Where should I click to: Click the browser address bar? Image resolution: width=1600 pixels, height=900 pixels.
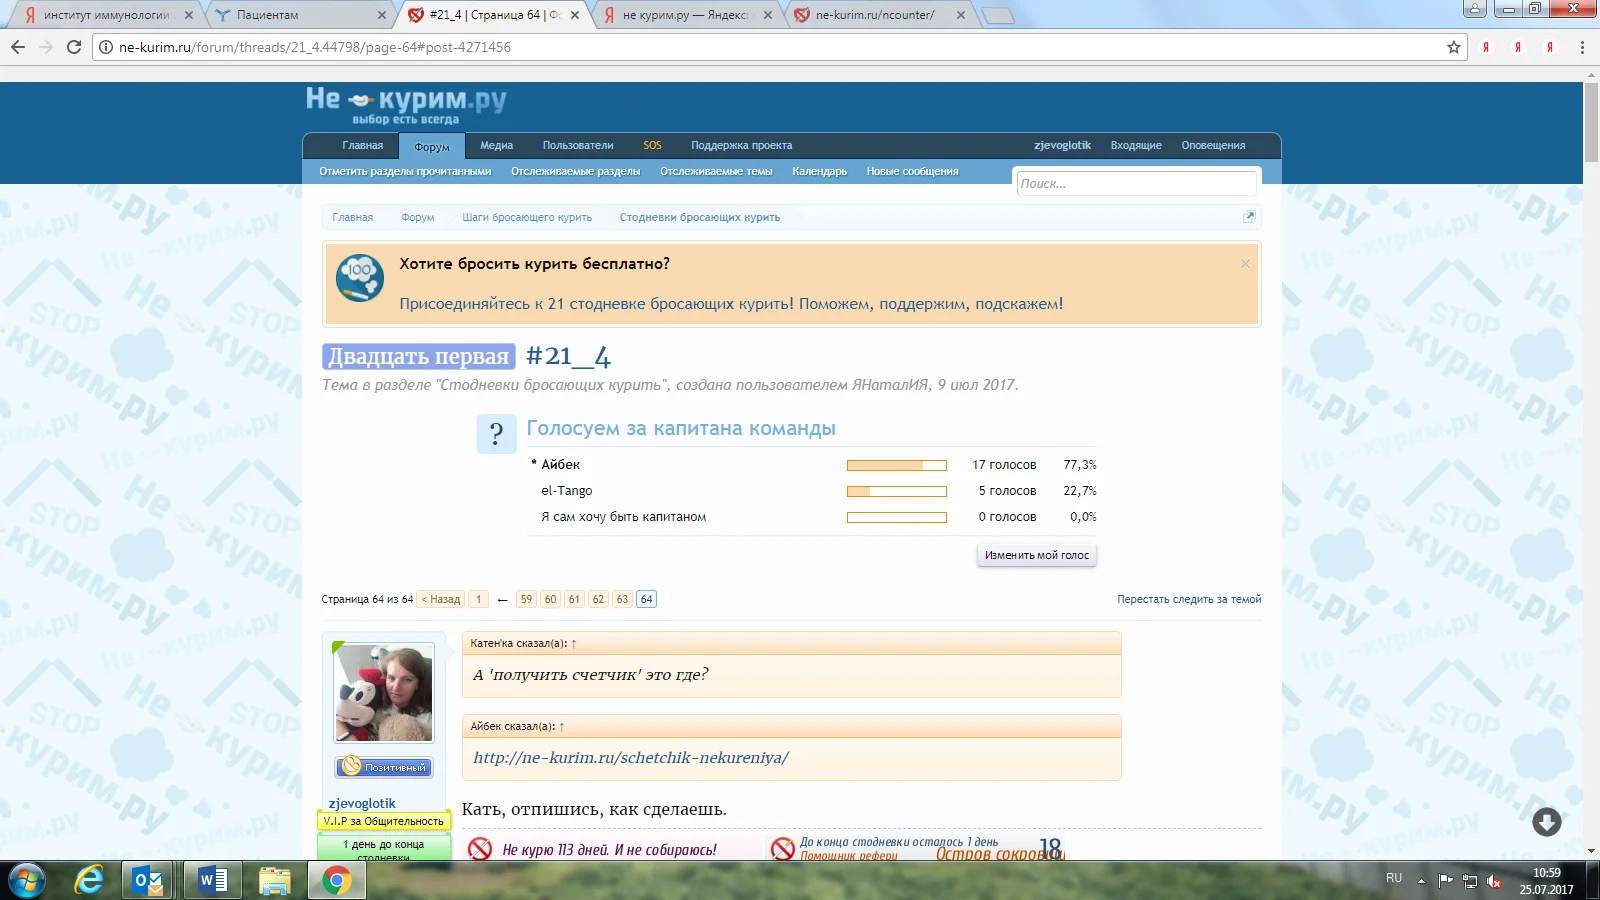tap(780, 47)
